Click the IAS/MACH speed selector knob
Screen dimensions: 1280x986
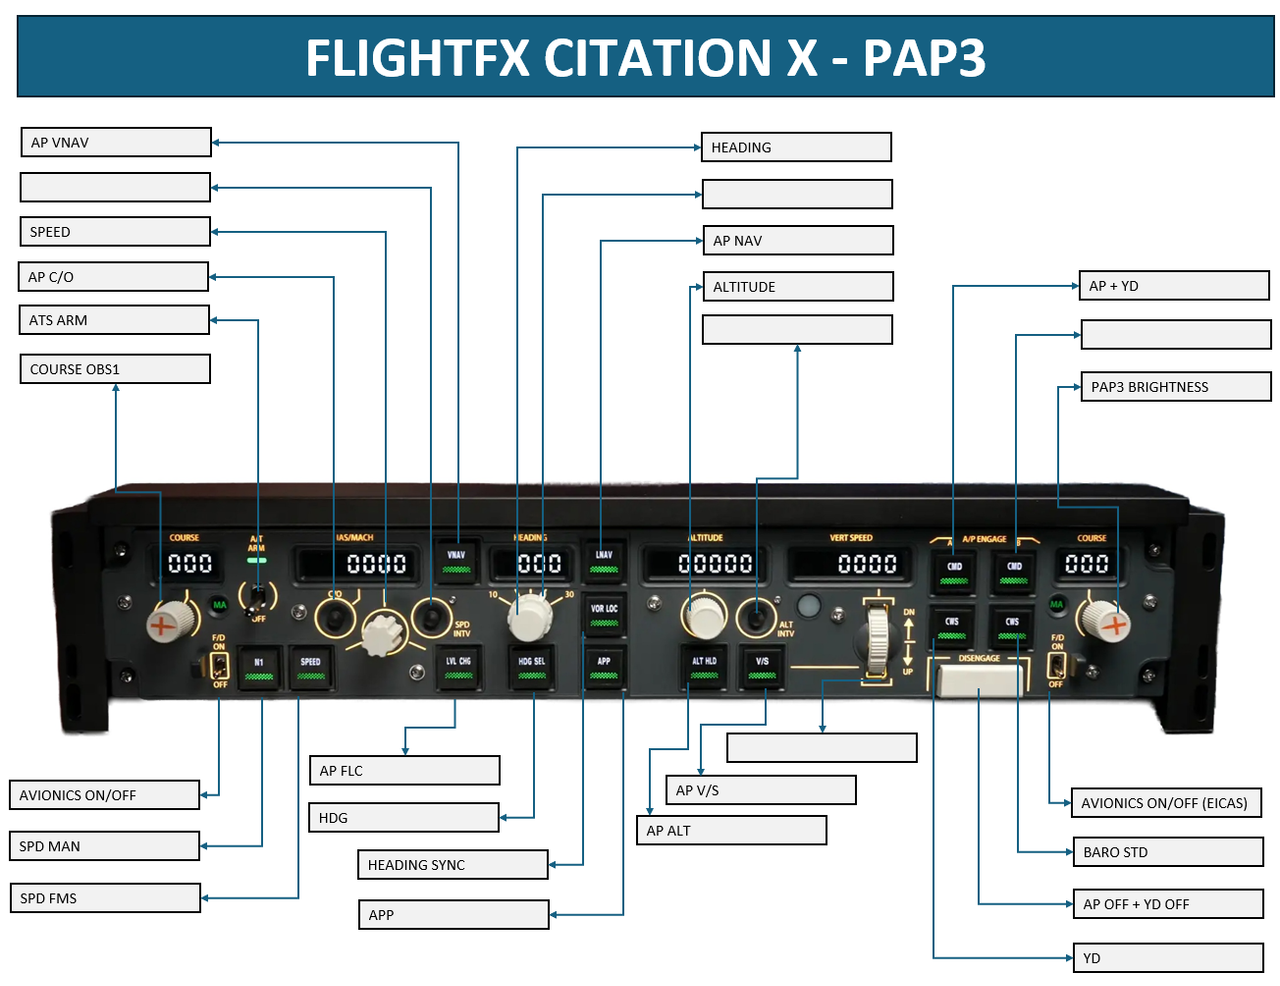pos(383,634)
